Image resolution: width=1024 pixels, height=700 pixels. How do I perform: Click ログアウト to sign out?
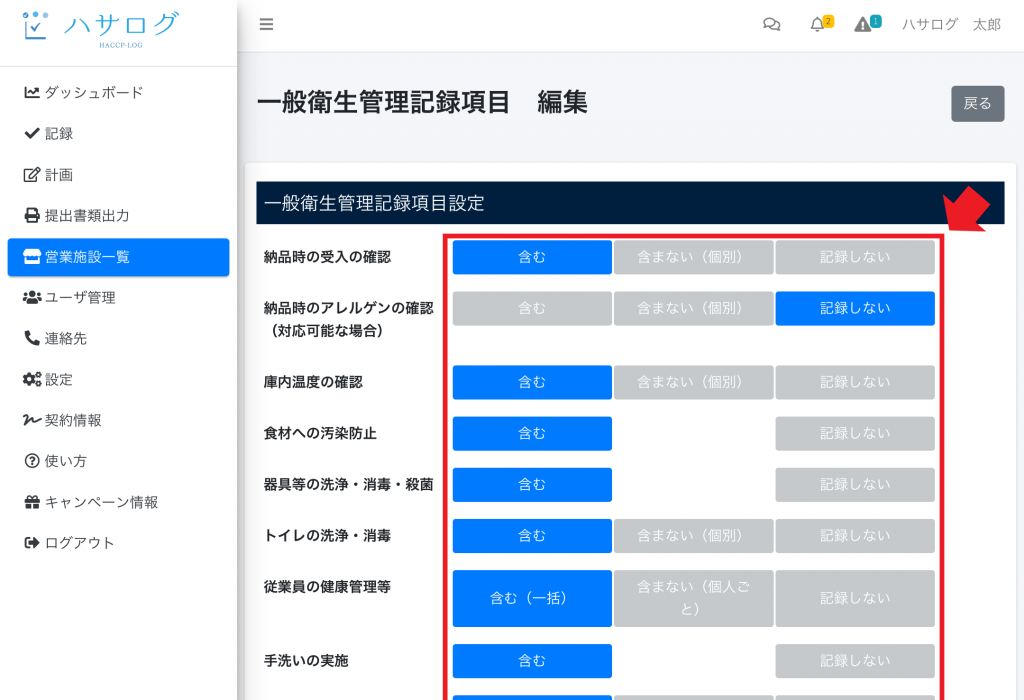79,543
